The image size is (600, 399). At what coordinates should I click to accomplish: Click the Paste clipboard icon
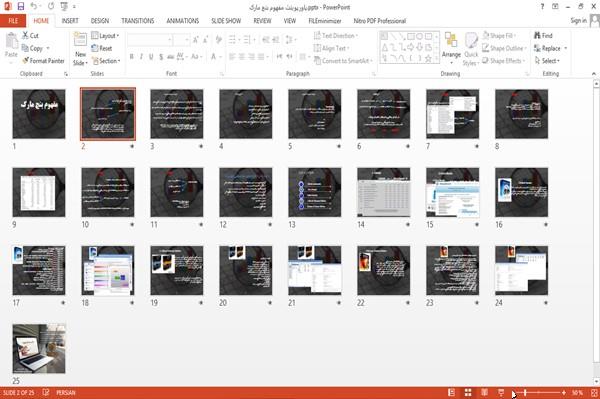coord(11,41)
